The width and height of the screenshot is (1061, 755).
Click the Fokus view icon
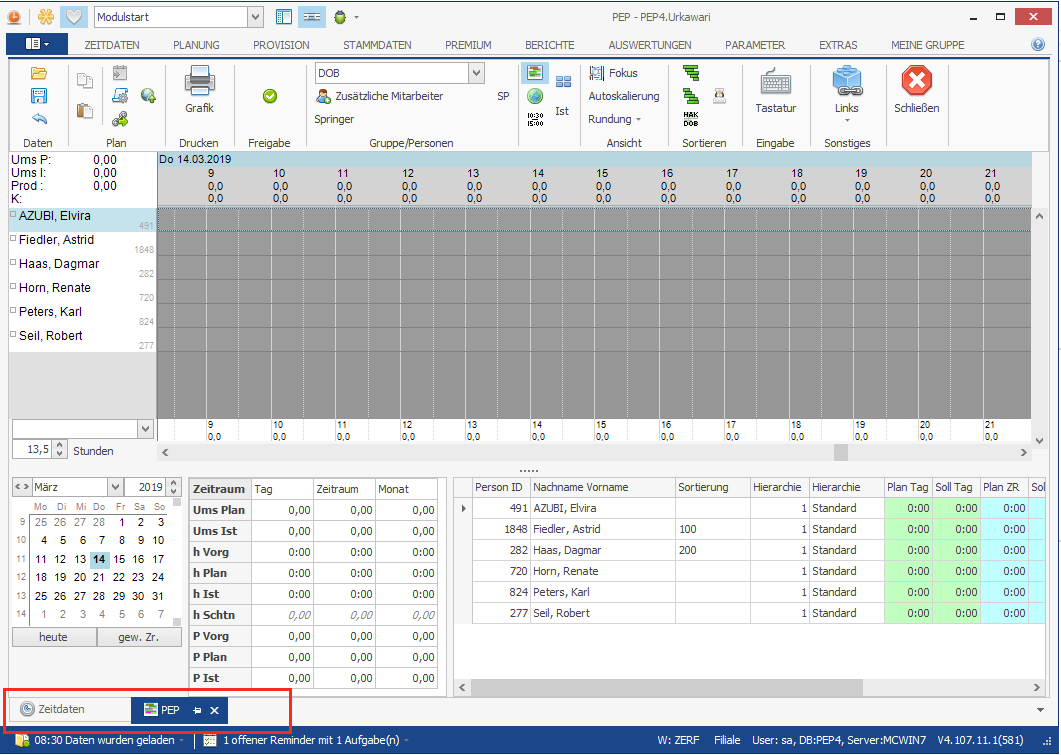597,73
